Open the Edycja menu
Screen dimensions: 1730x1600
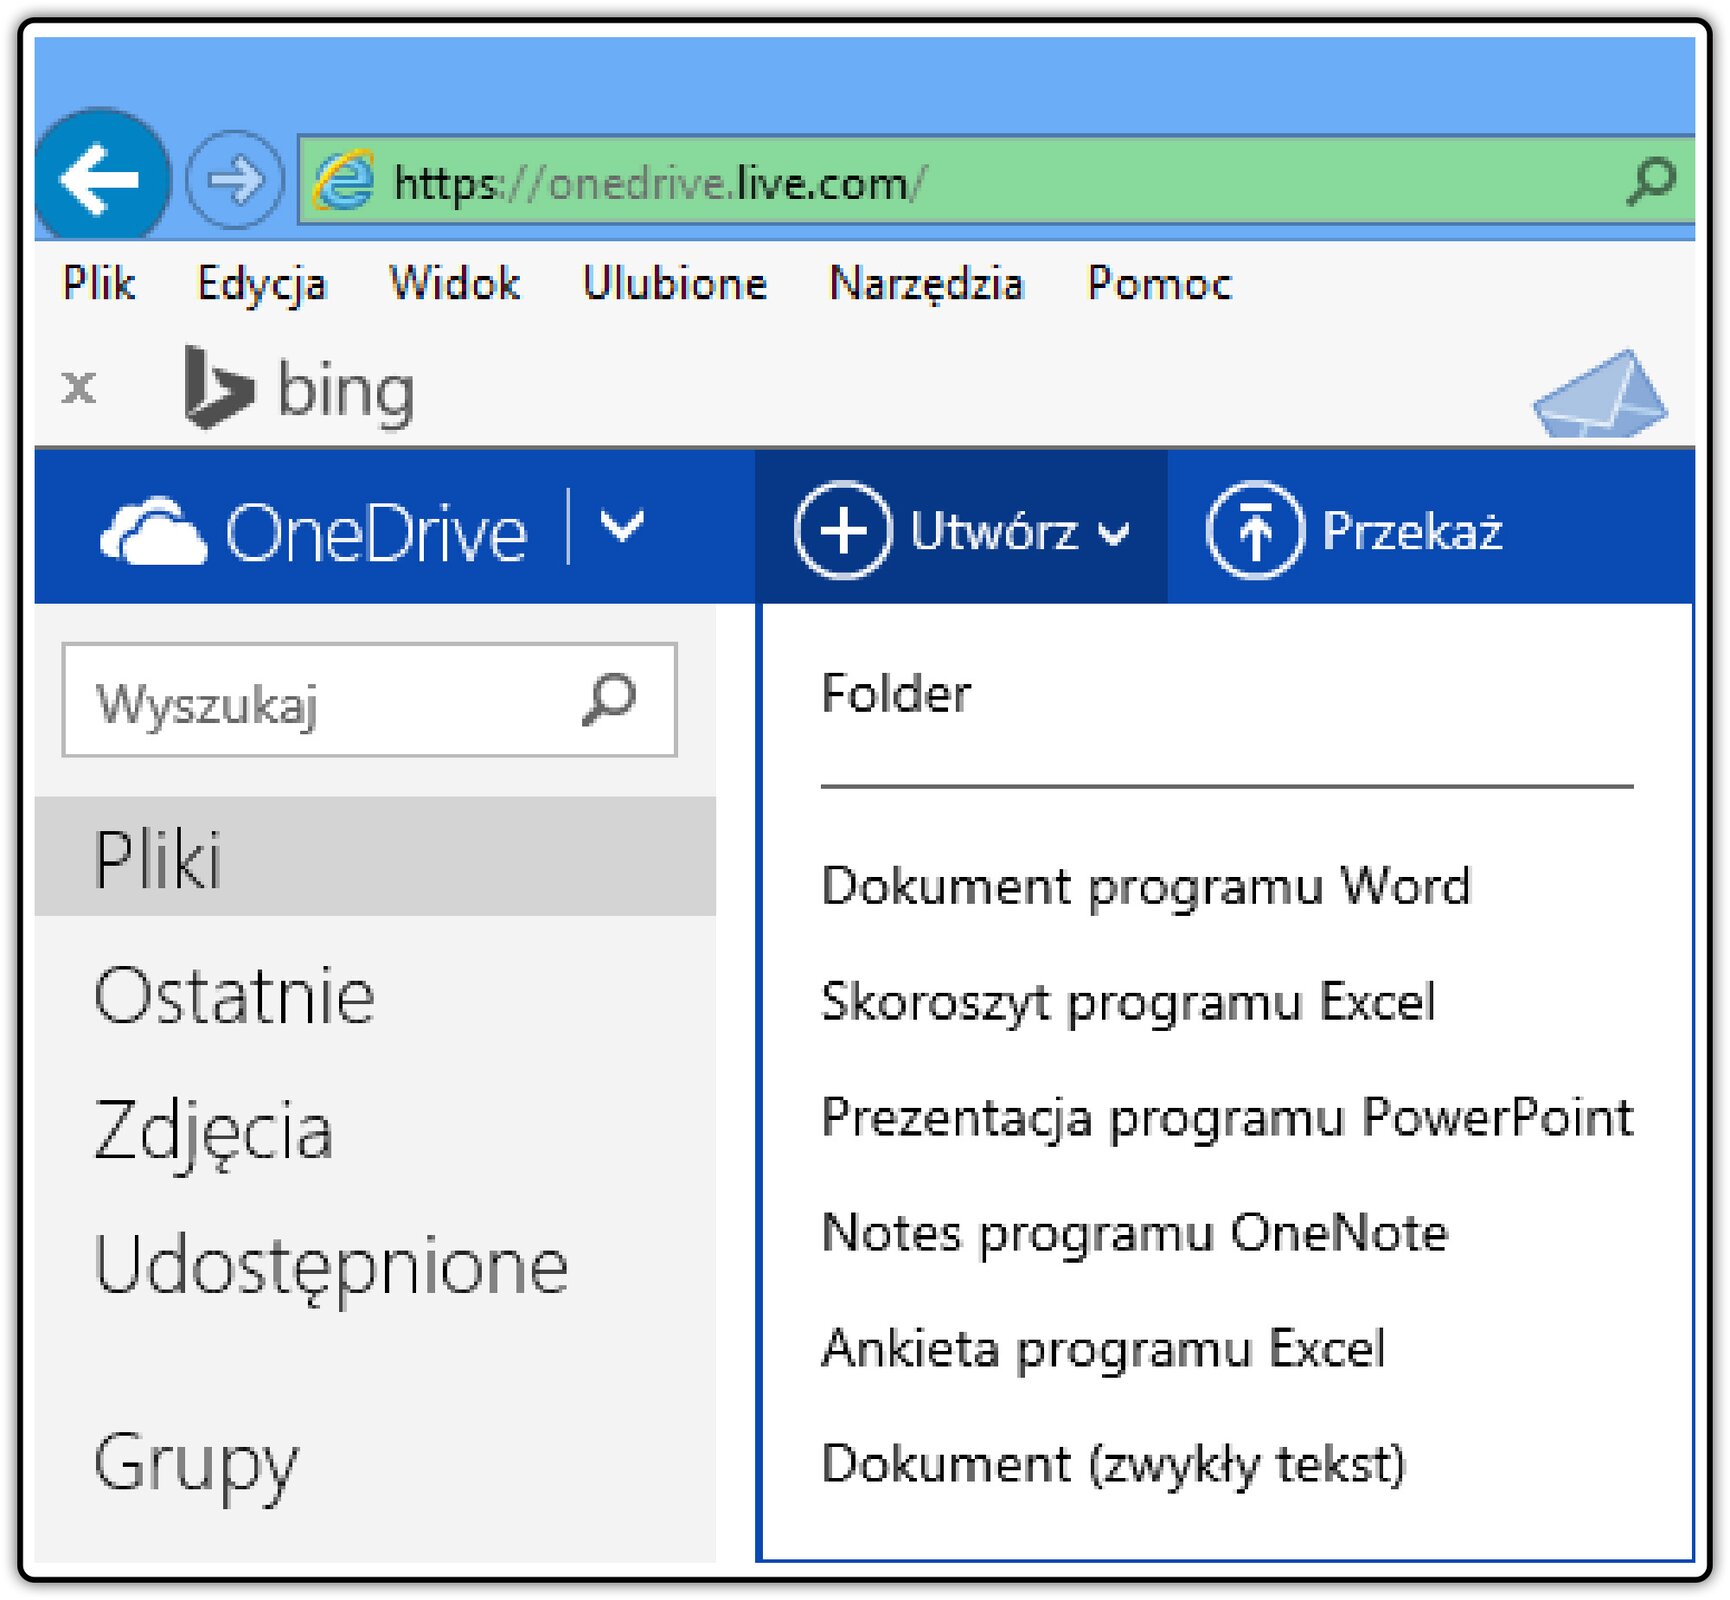click(x=262, y=284)
